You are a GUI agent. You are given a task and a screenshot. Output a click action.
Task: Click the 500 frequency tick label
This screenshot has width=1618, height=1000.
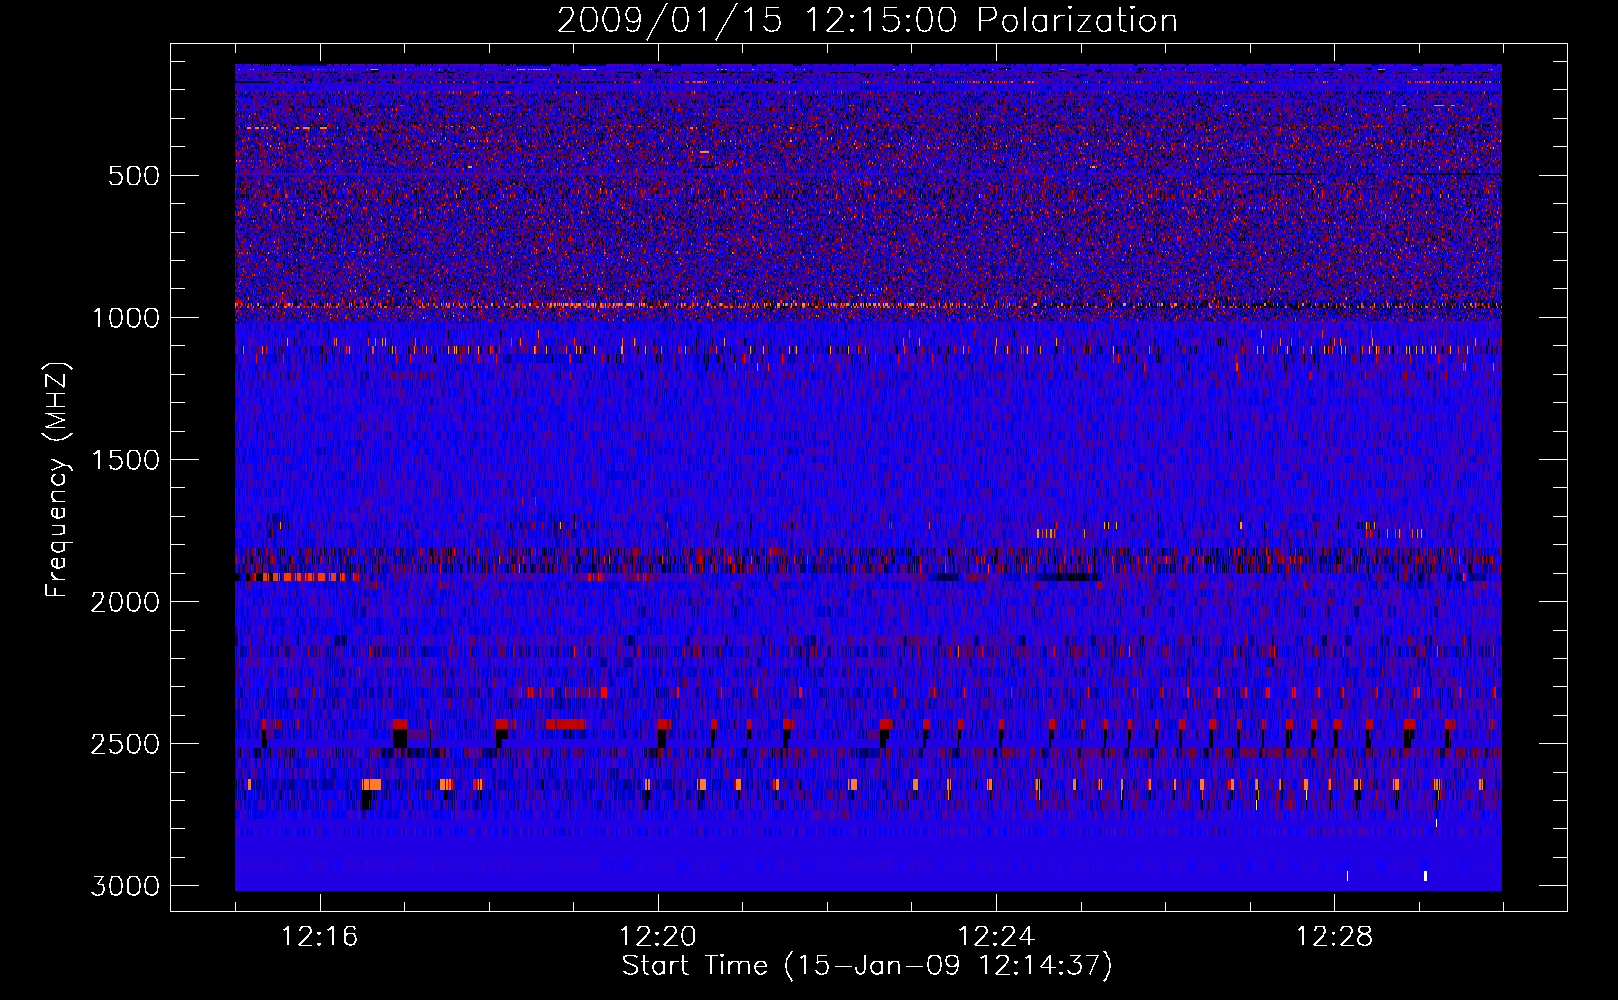[134, 176]
